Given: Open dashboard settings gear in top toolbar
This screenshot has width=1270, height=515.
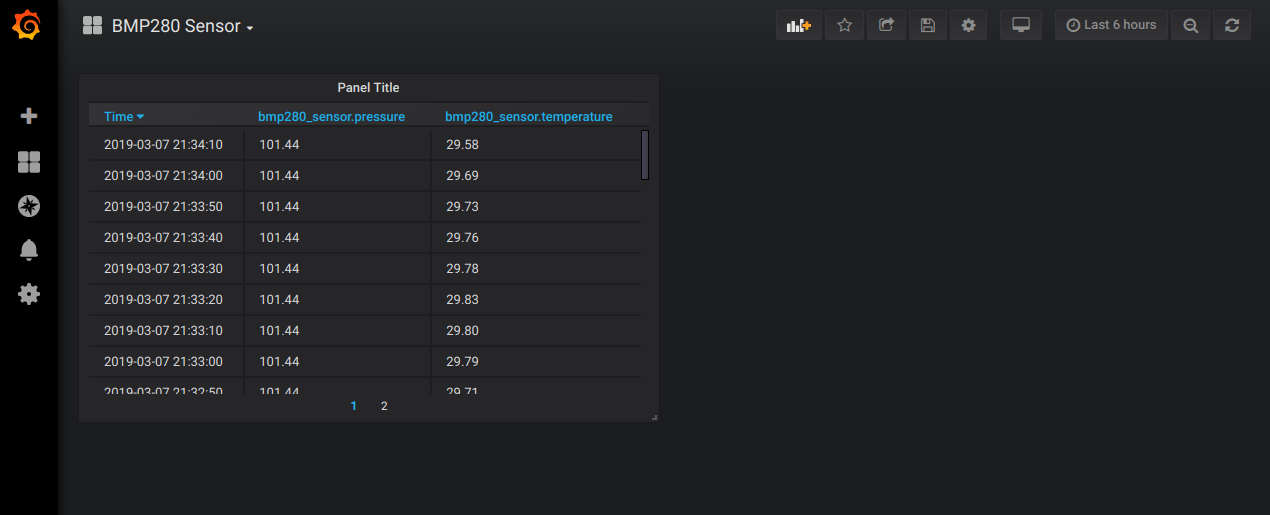Looking at the screenshot, I should click(x=968, y=26).
